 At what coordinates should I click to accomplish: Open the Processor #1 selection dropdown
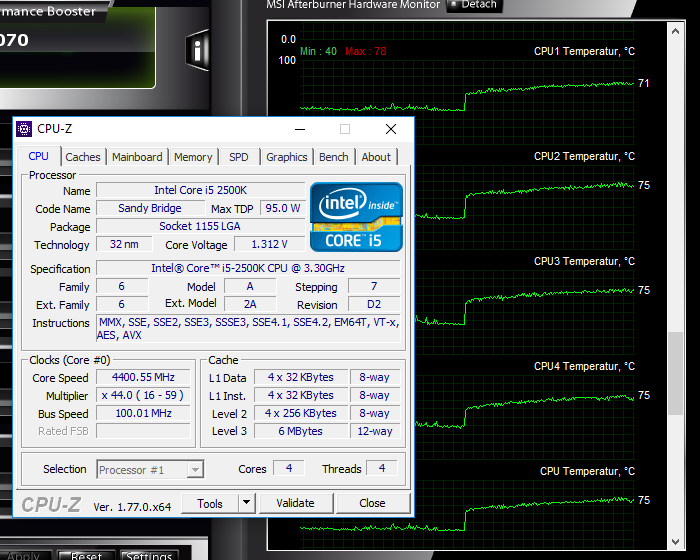tap(150, 470)
